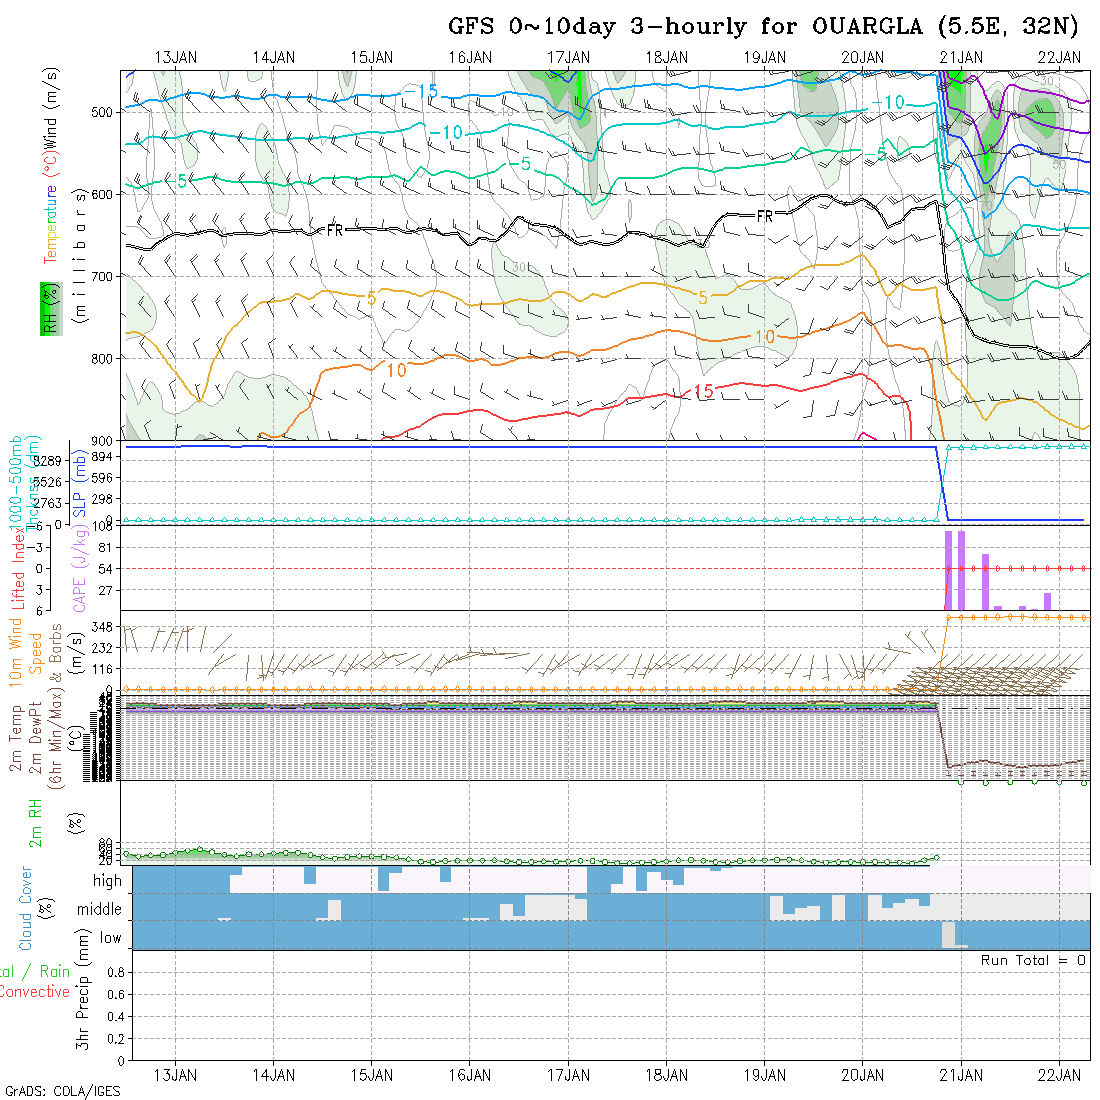Click the GFS OUARGLA chart title
The width and height of the screenshot is (1100, 1100).
pyautogui.click(x=767, y=26)
